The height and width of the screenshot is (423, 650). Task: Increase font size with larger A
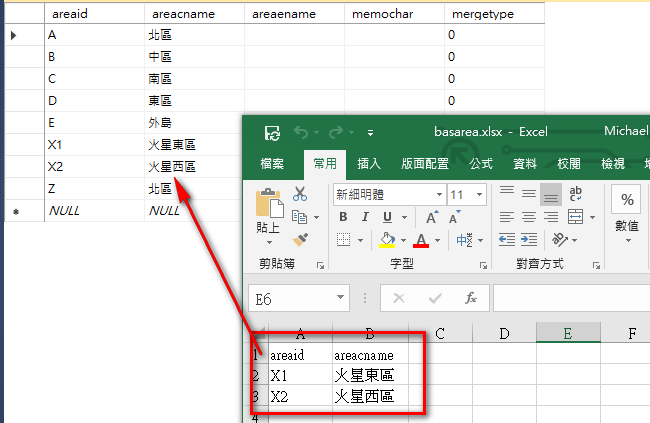[432, 217]
